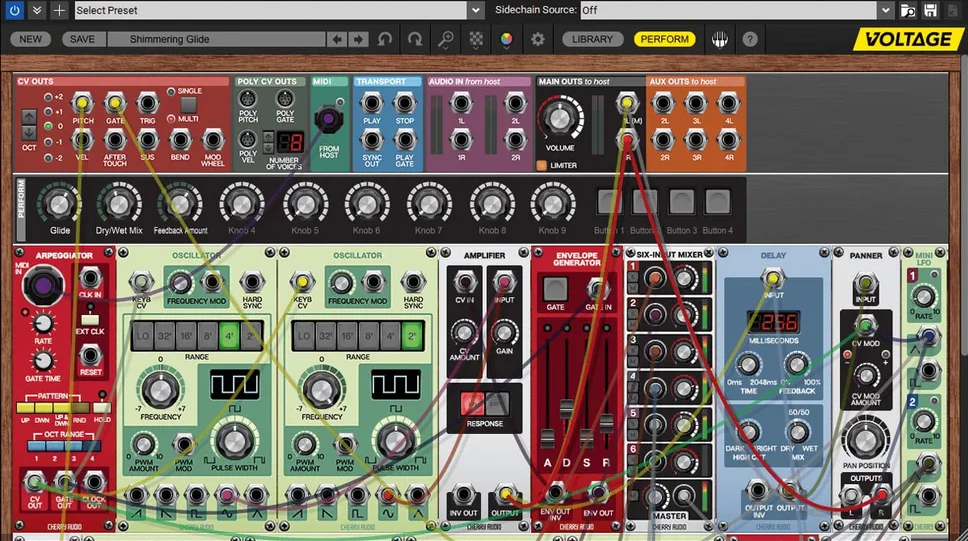
Task: Open the settings gear
Action: point(538,39)
